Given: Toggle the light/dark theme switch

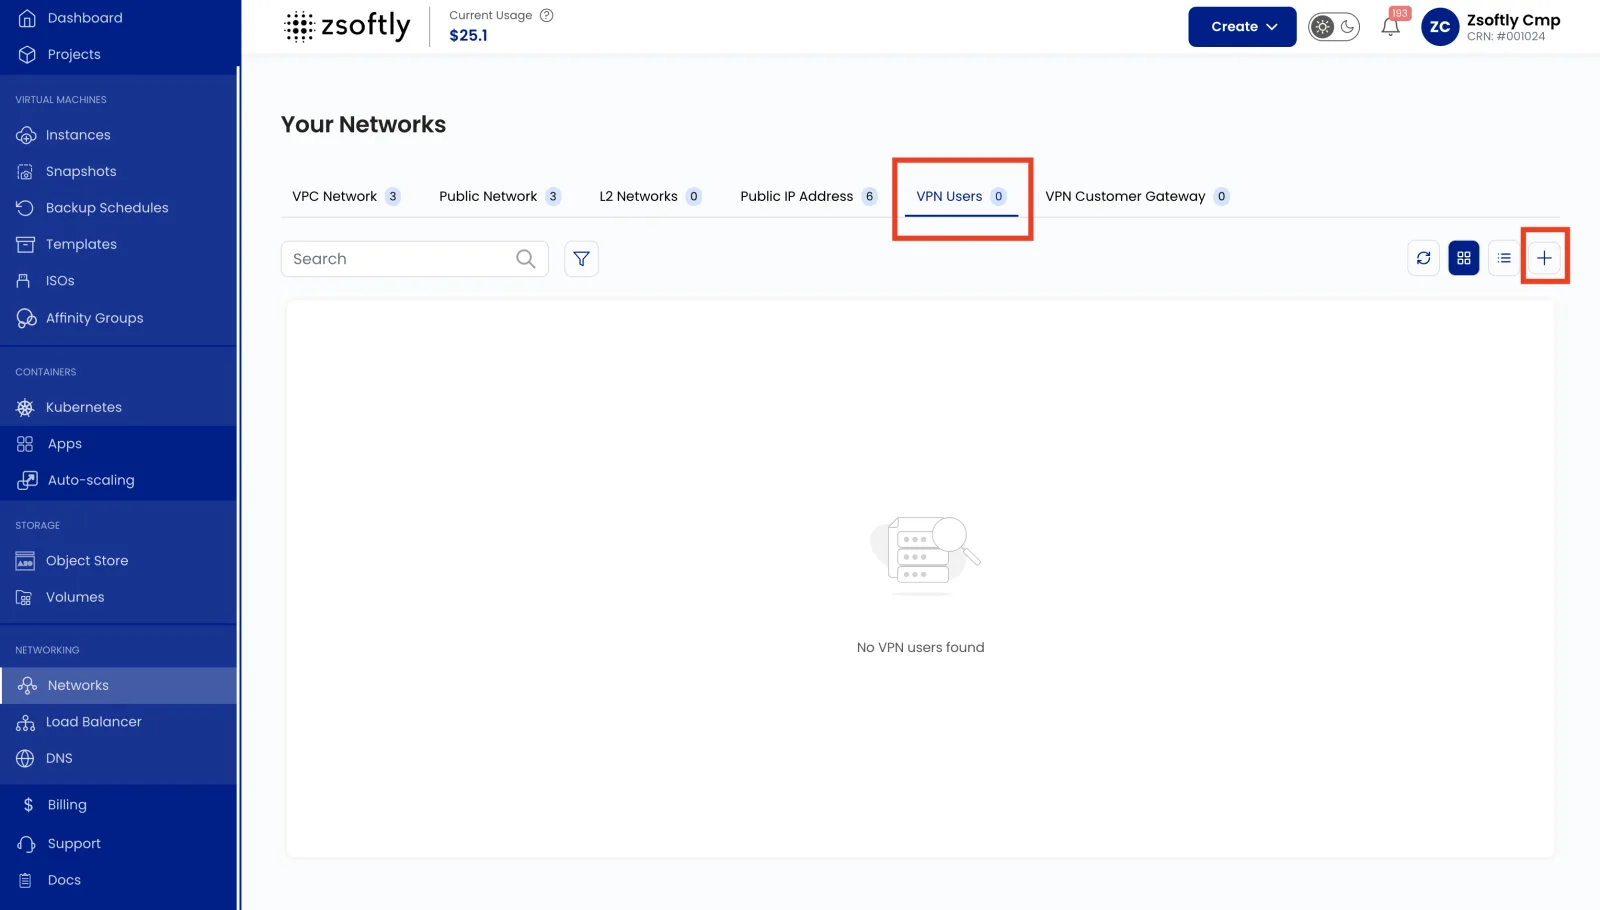Looking at the screenshot, I should click(1334, 27).
